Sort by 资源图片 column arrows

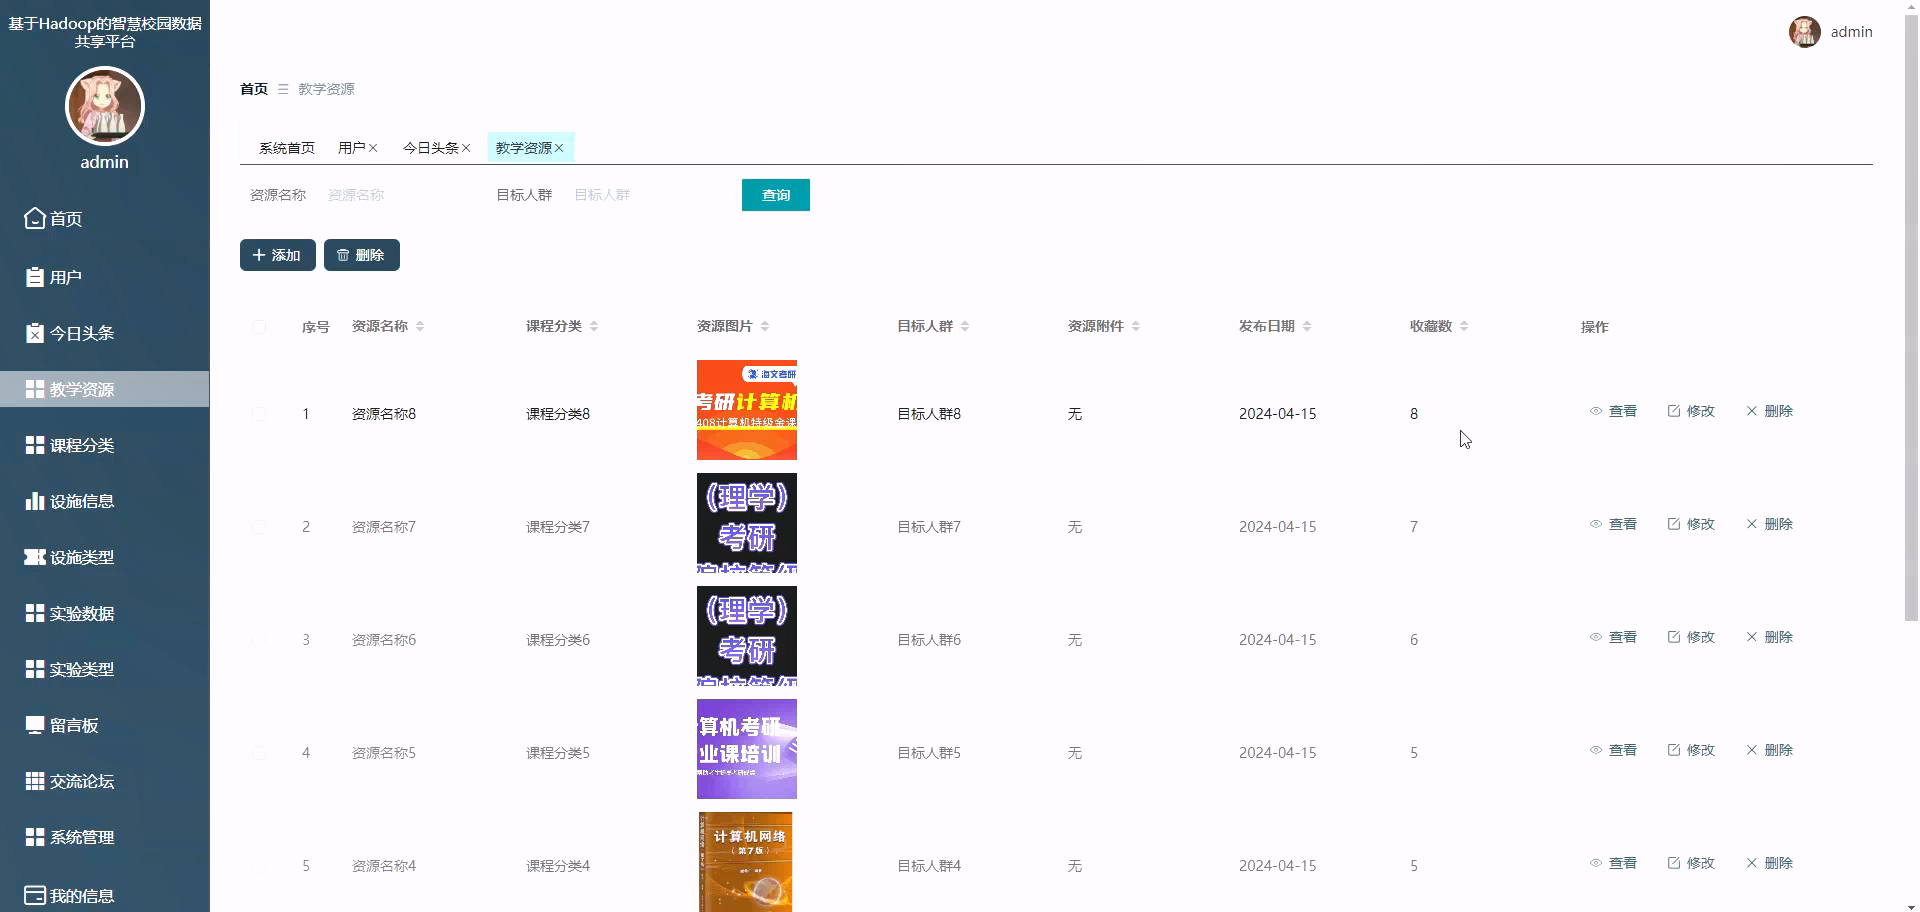[765, 327]
